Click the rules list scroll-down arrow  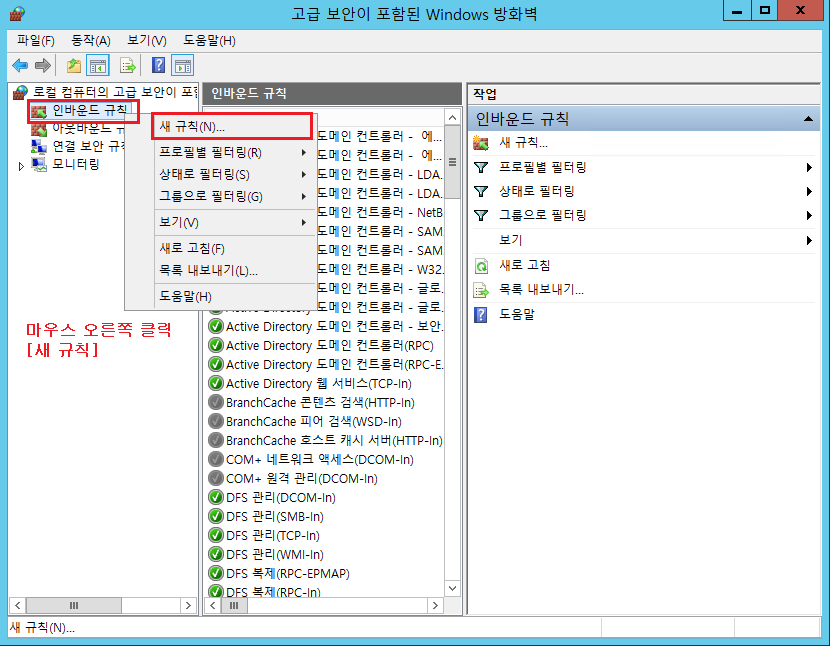(453, 588)
